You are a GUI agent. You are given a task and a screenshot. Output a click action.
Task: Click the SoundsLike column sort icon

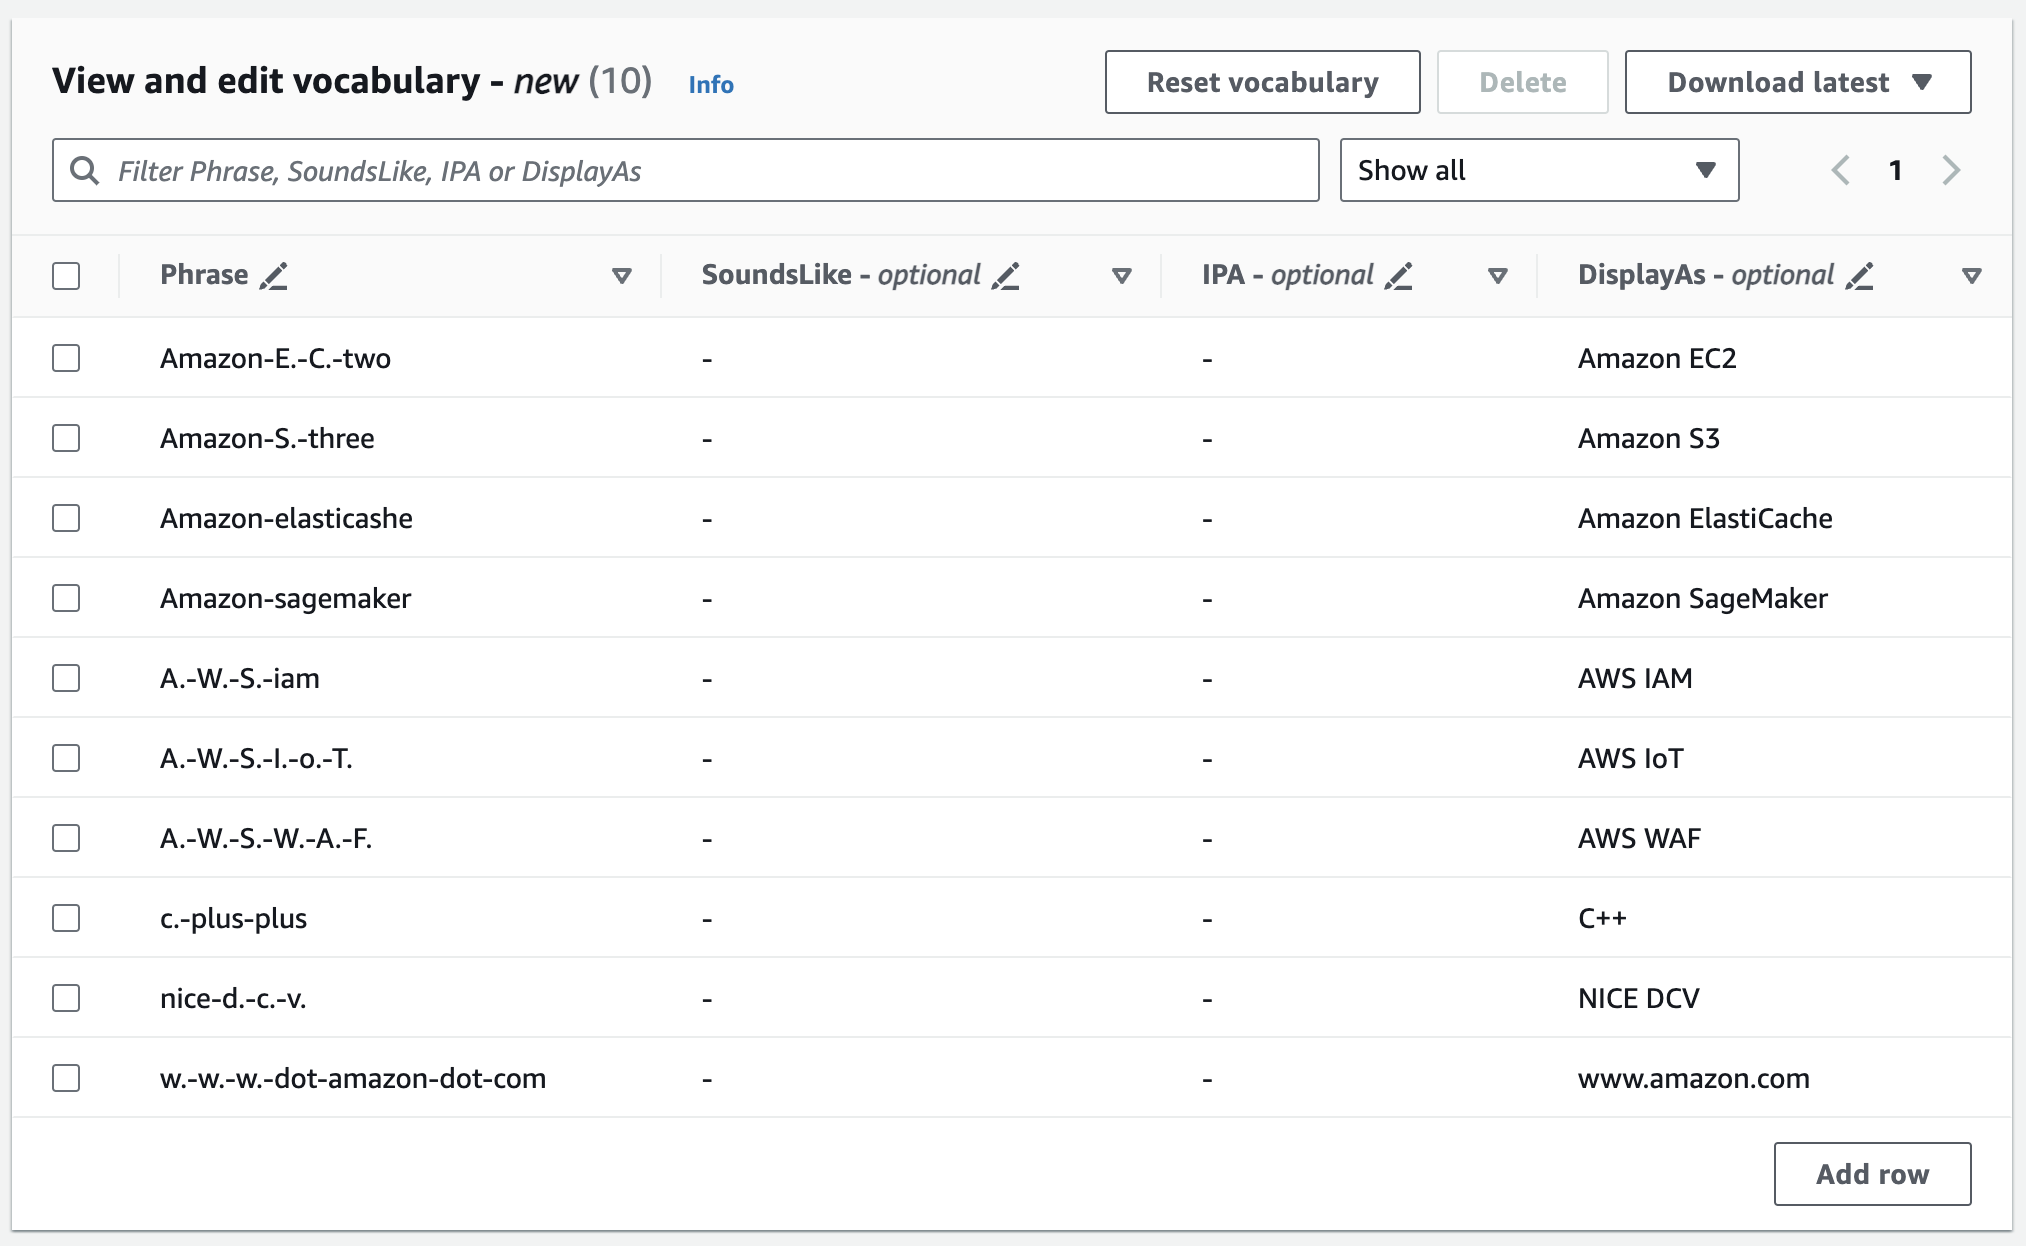click(x=1129, y=275)
